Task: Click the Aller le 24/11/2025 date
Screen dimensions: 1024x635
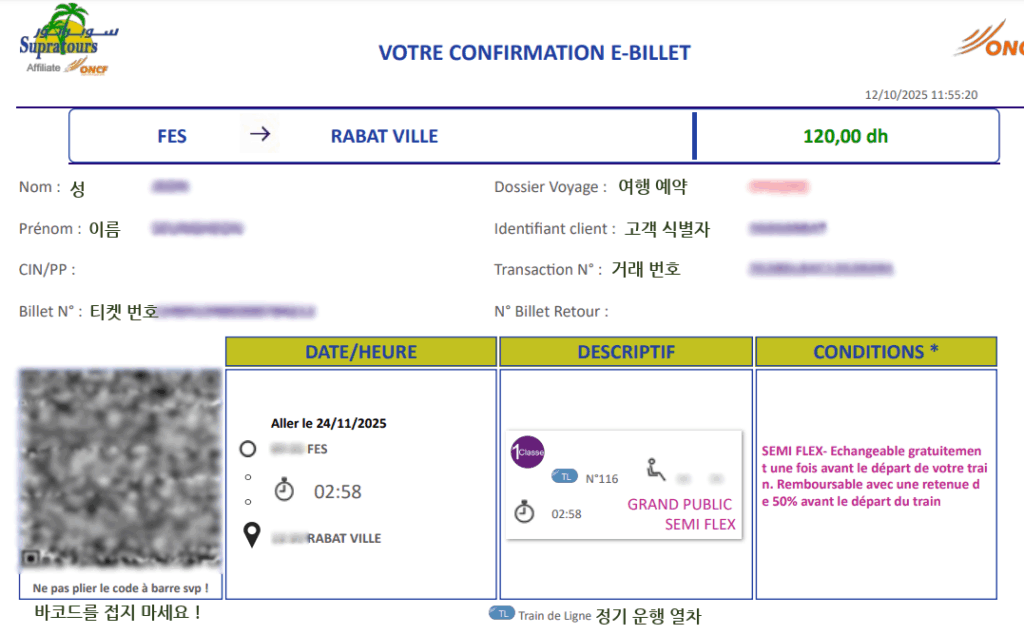Action: [x=328, y=423]
